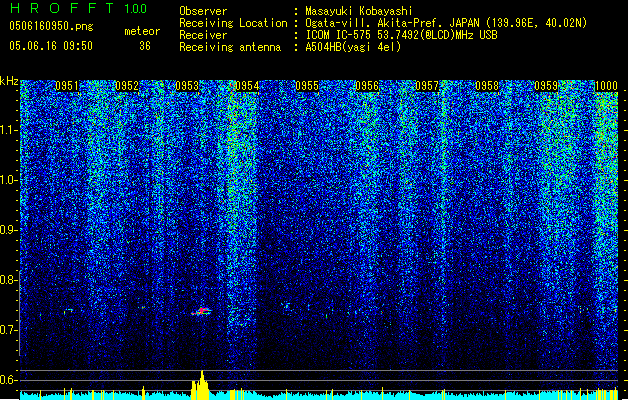Click the 0.6 kHz axis label
Viewport: 629px width, 400px height.
[9, 380]
